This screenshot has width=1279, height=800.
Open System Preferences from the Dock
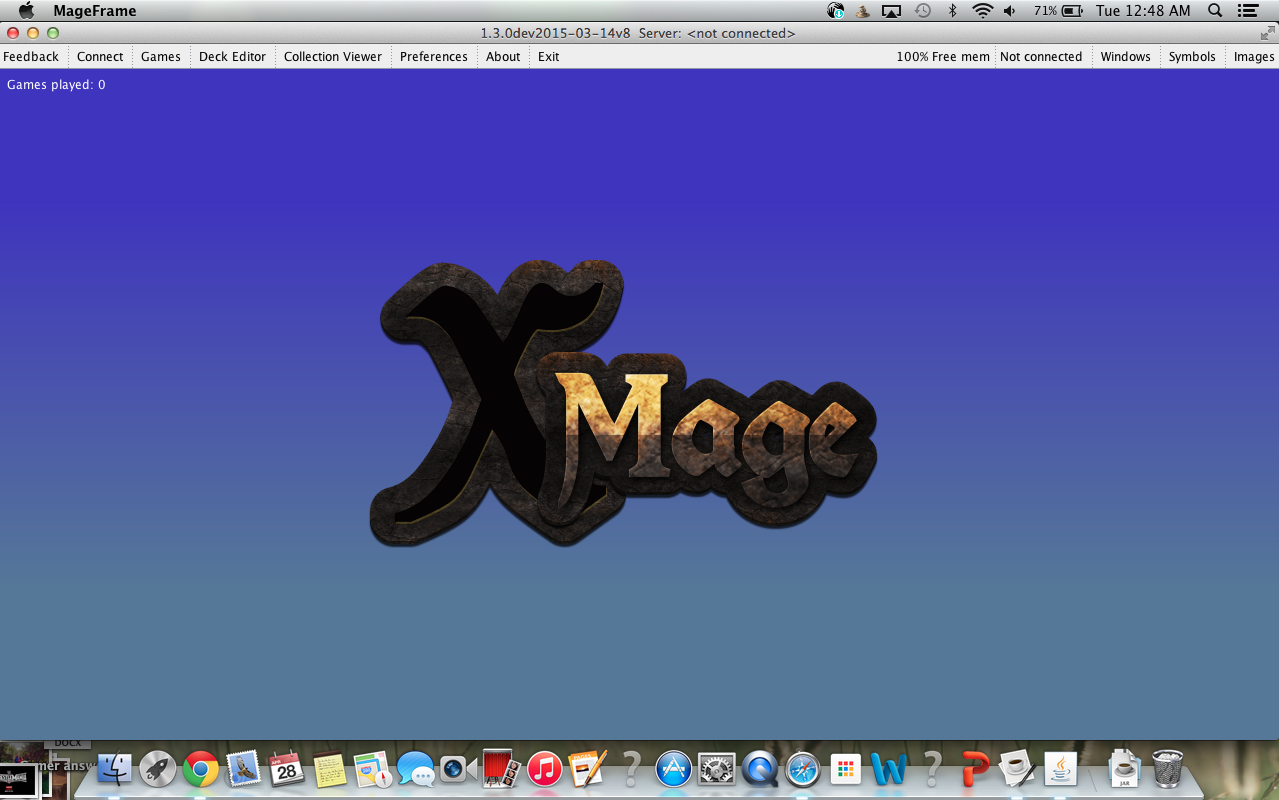pos(717,769)
